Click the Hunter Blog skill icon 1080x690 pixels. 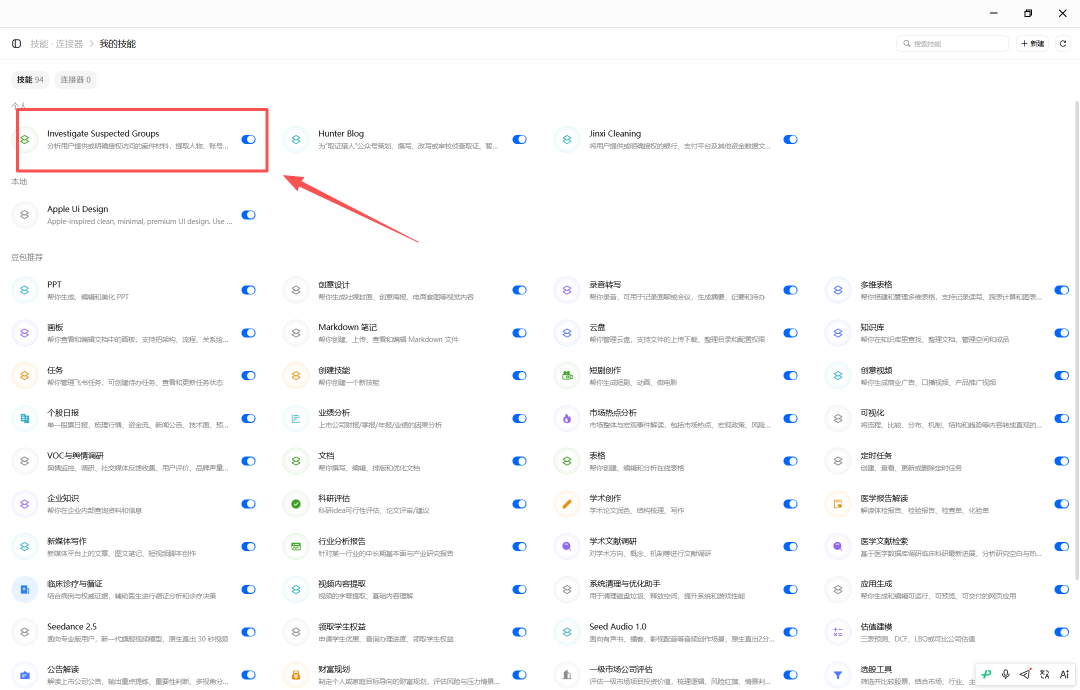pos(296,139)
